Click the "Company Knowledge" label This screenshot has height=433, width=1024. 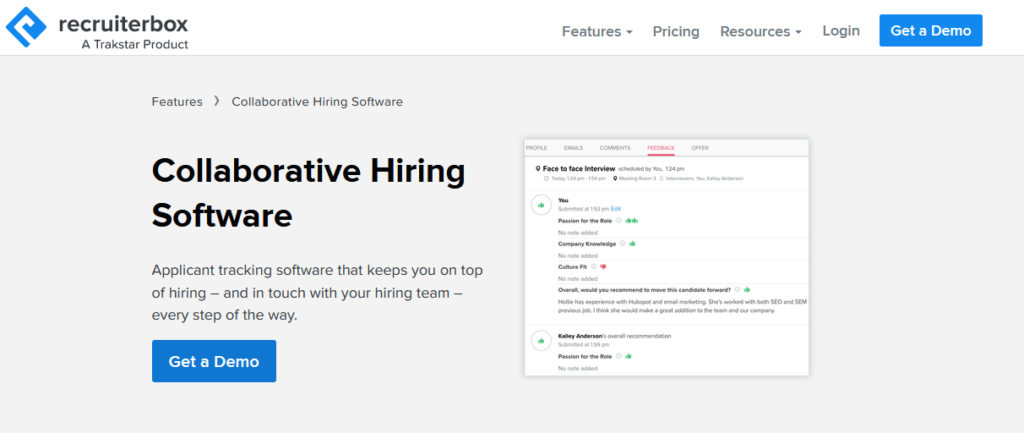click(587, 244)
